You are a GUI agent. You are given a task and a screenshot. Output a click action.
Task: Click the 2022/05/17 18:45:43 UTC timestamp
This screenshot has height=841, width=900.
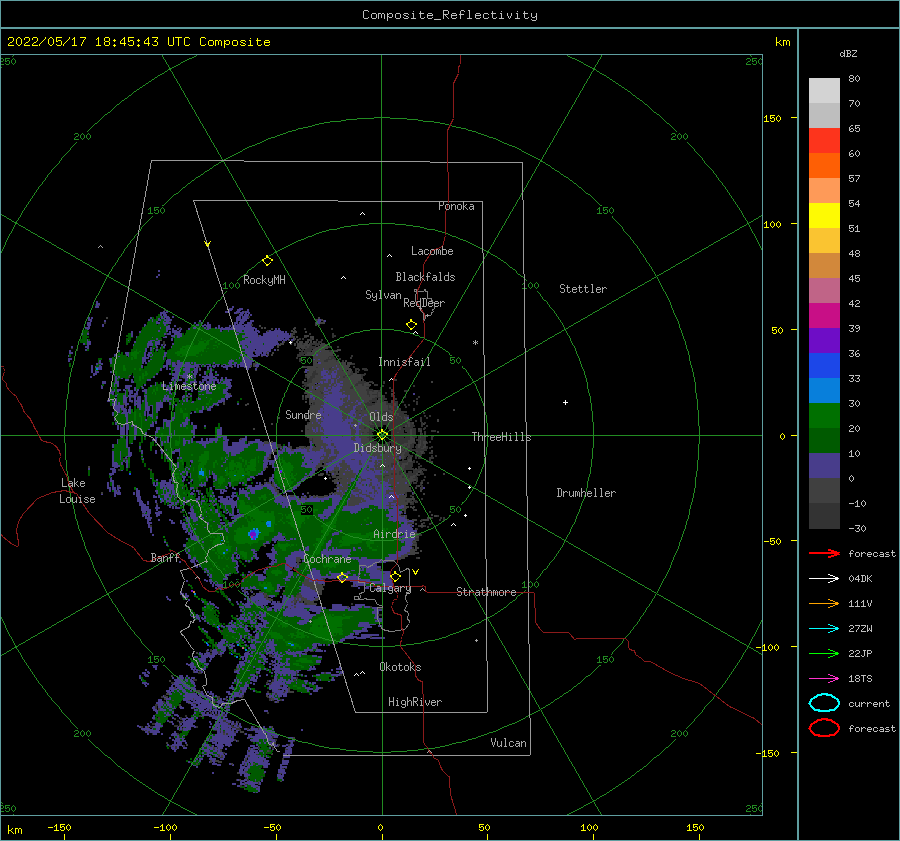click(x=138, y=42)
